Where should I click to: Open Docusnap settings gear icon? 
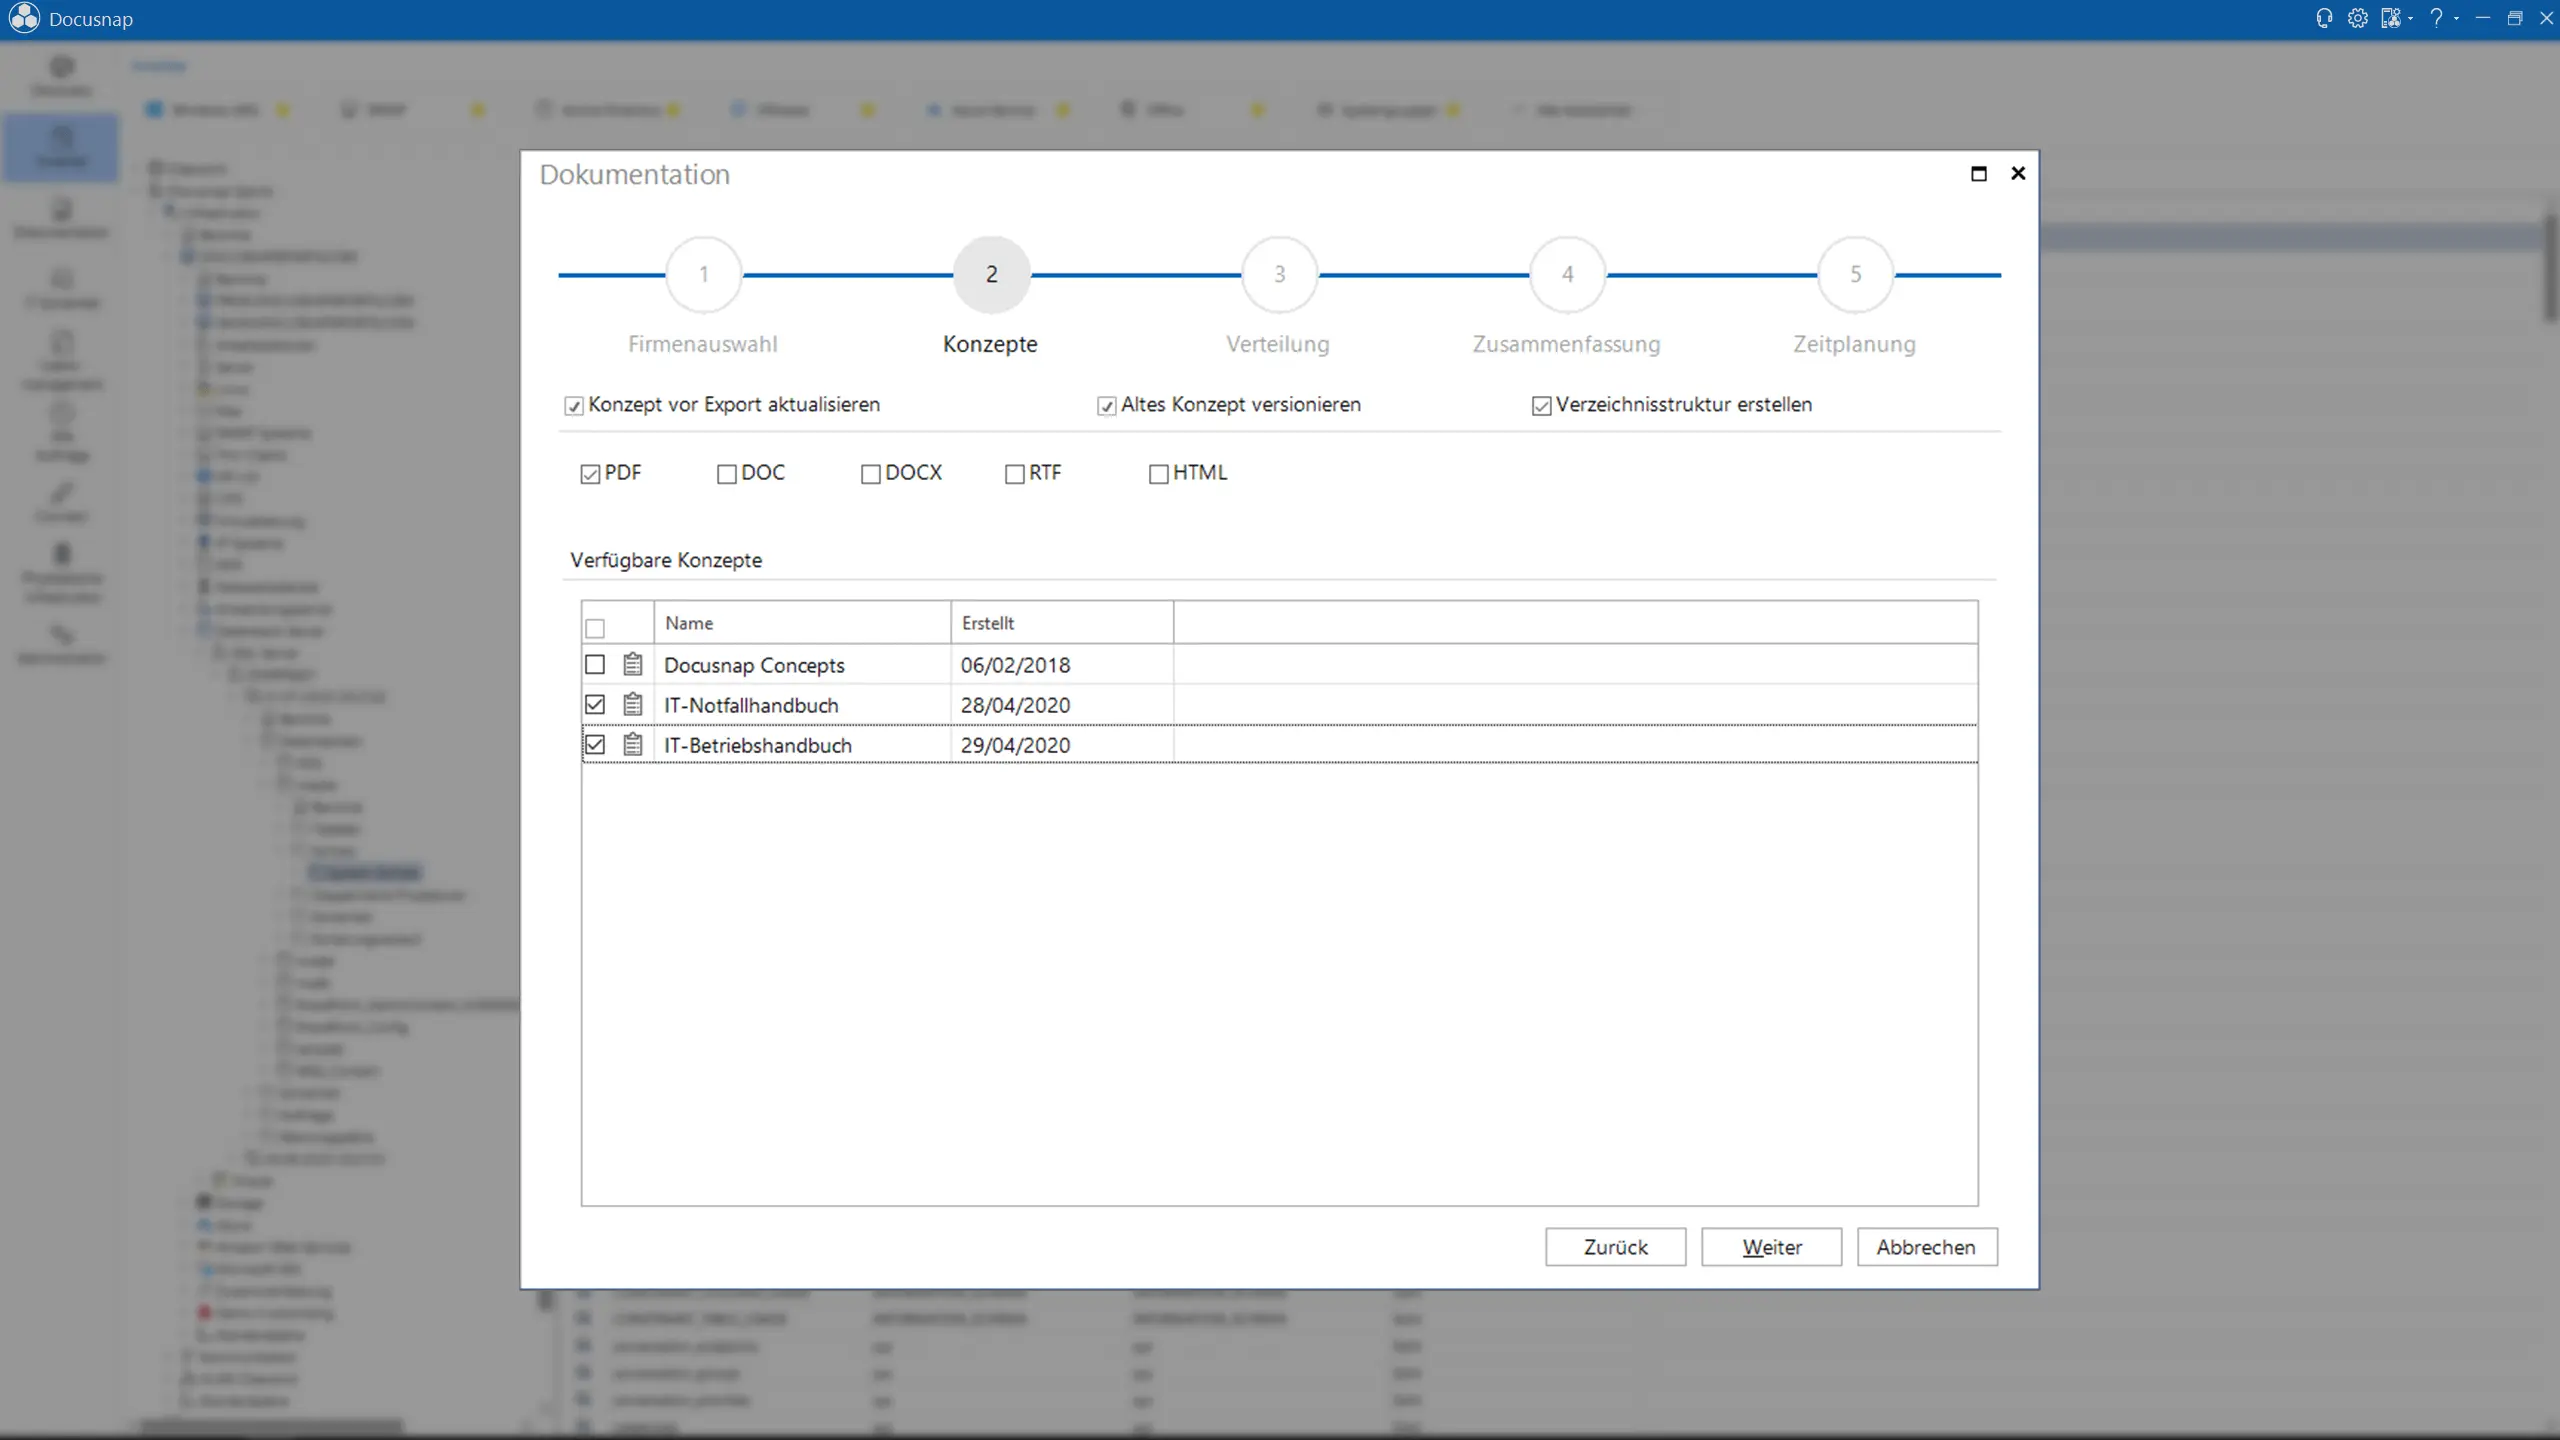pos(2357,19)
